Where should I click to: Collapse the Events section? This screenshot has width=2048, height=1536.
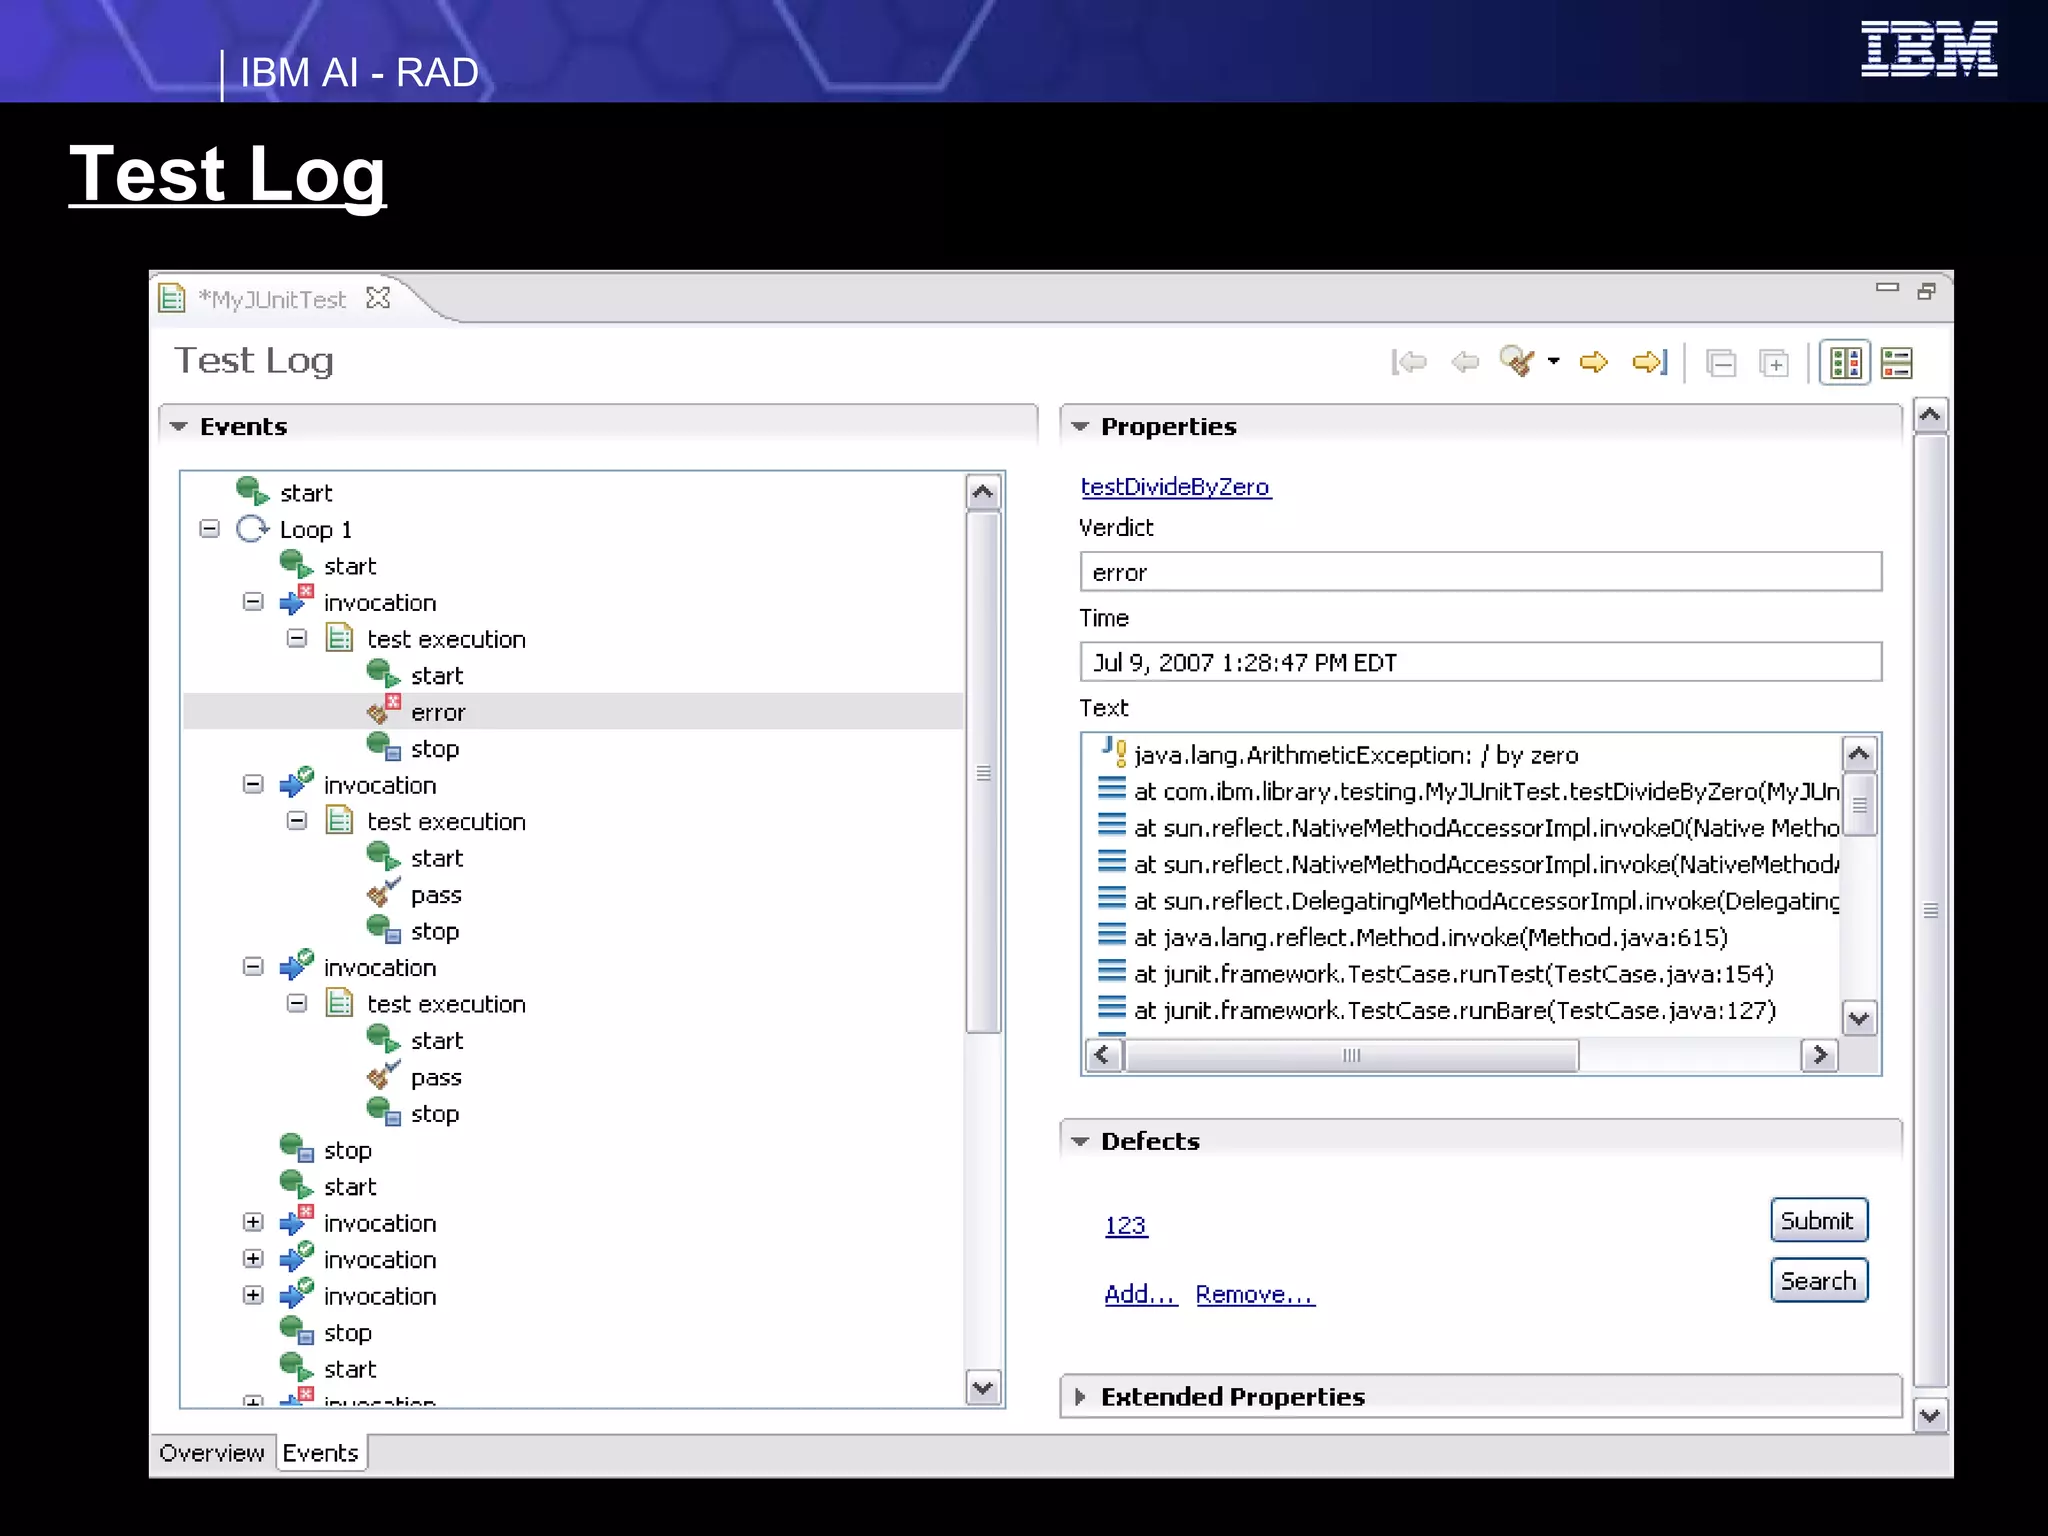(179, 427)
